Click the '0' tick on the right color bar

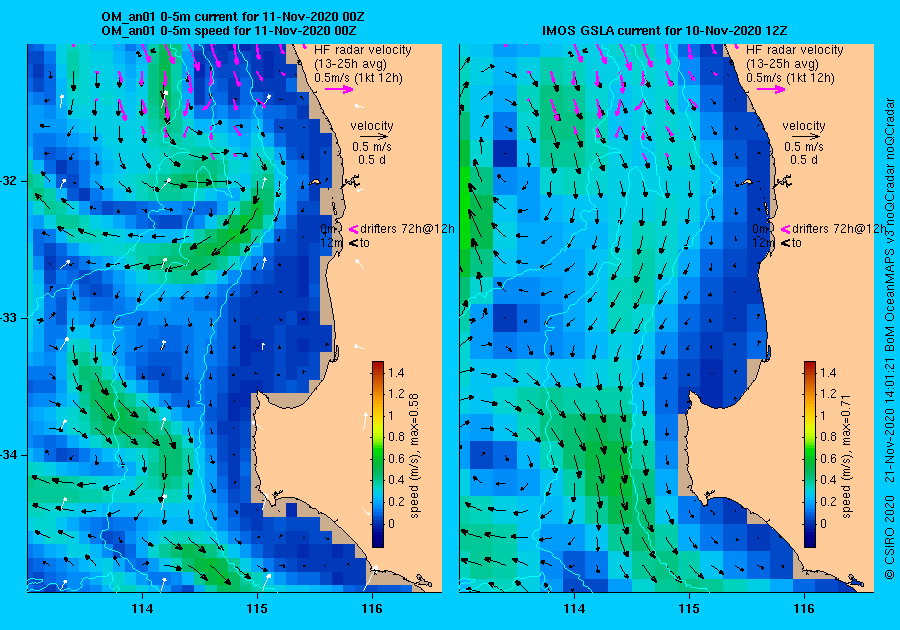tap(824, 523)
